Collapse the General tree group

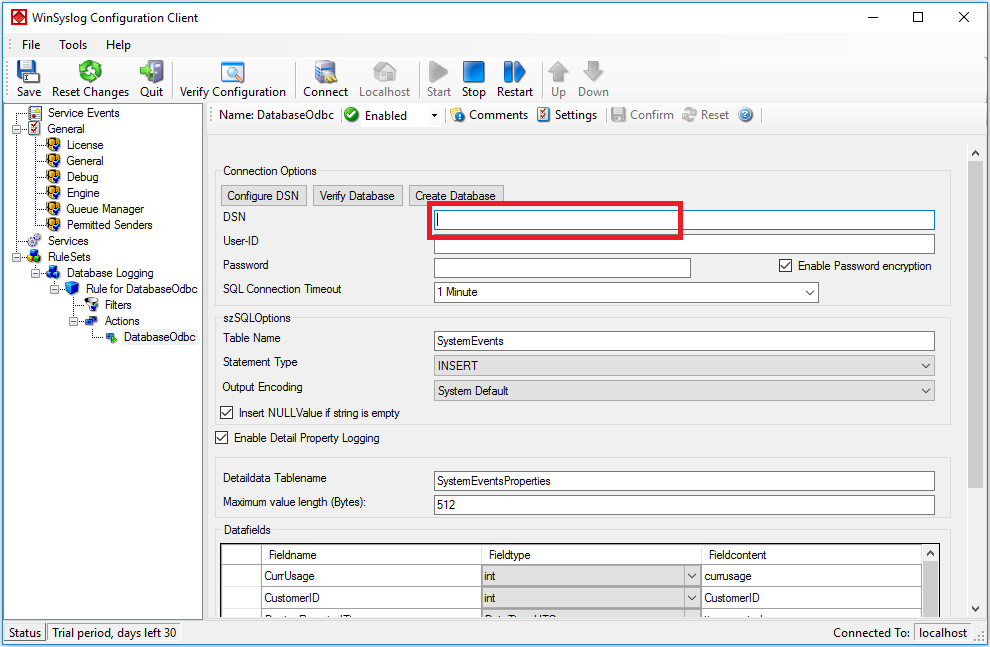pos(16,129)
